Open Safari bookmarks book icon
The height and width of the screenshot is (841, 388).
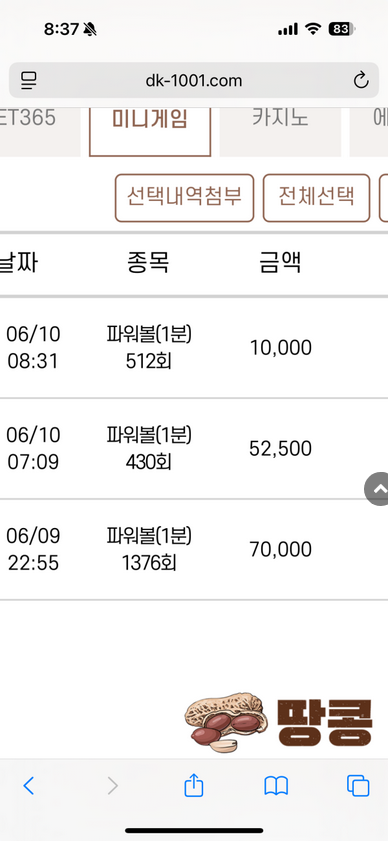[x=276, y=786]
